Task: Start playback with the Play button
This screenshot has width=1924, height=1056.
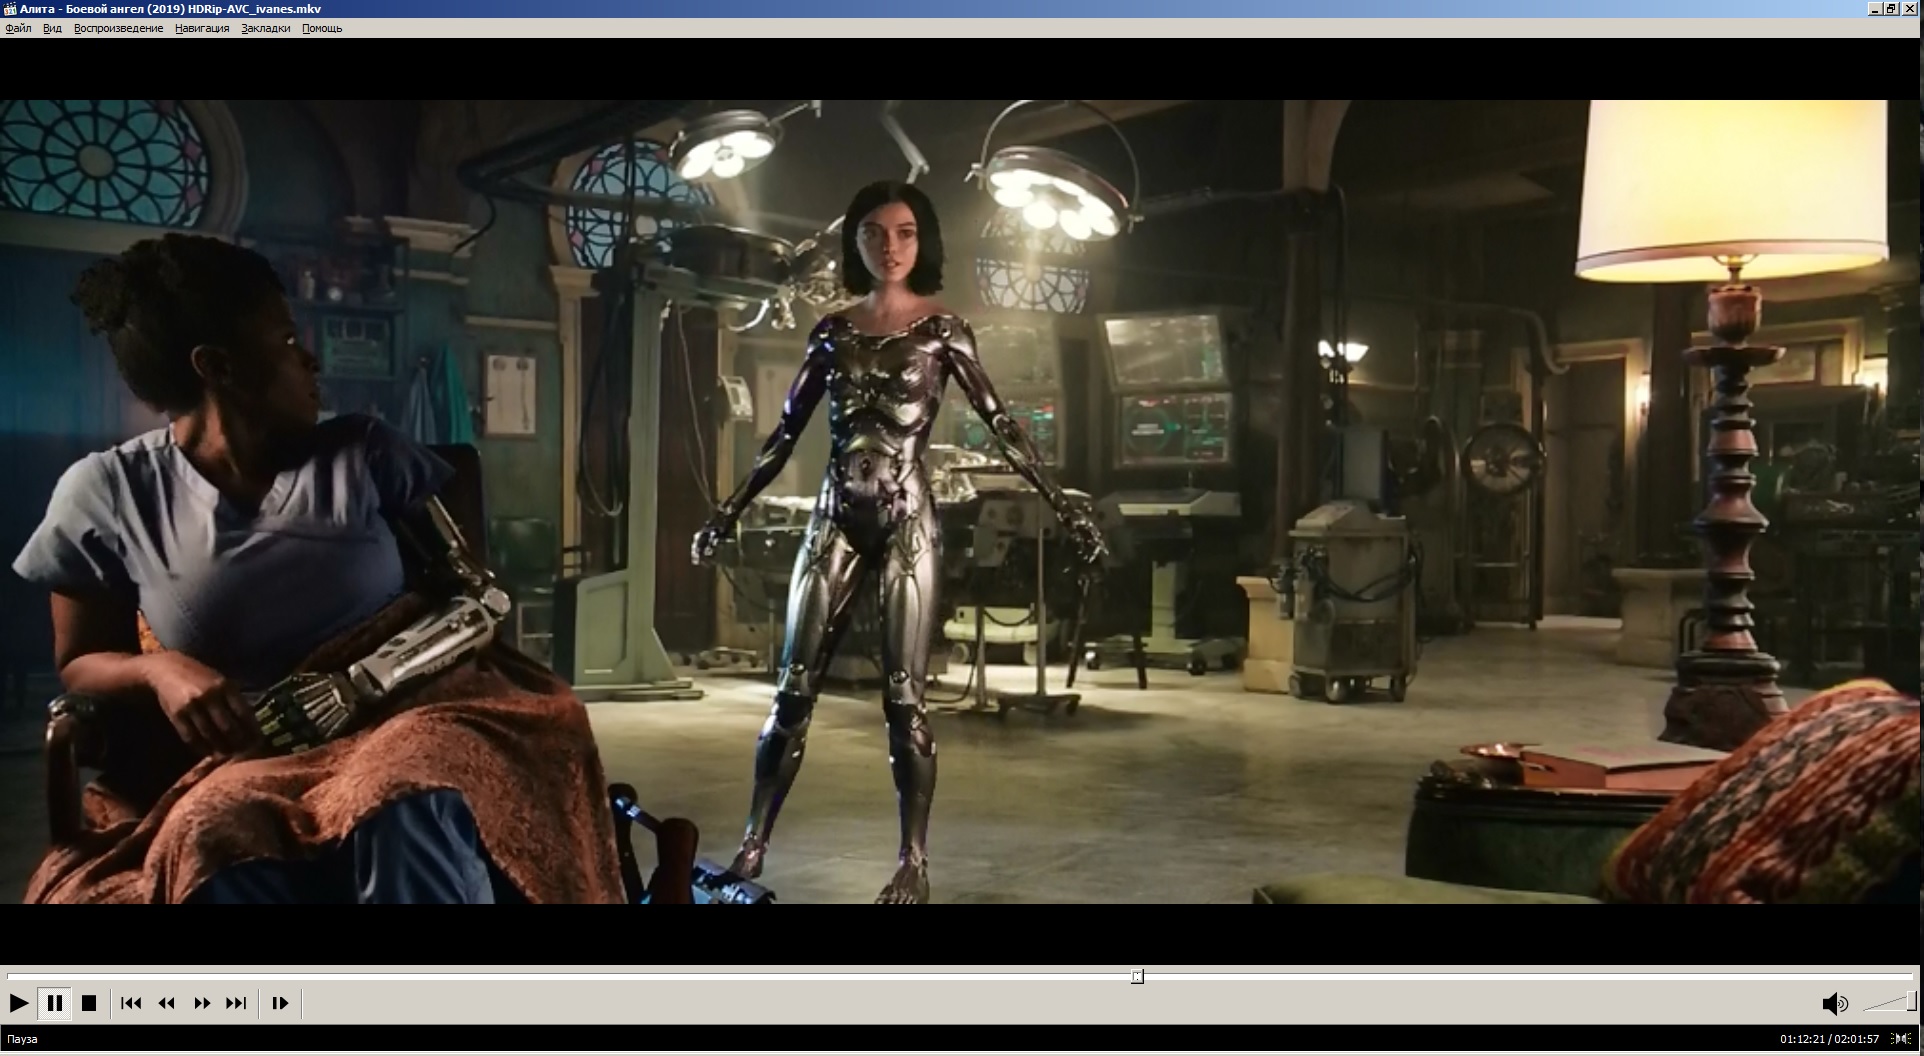Action: click(x=19, y=1003)
